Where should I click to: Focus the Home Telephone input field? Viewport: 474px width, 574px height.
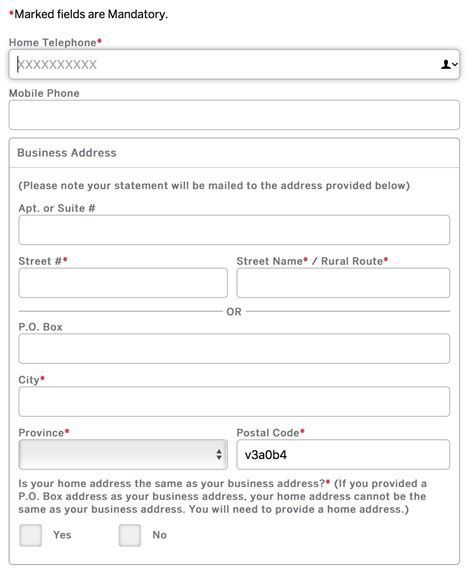(234, 64)
